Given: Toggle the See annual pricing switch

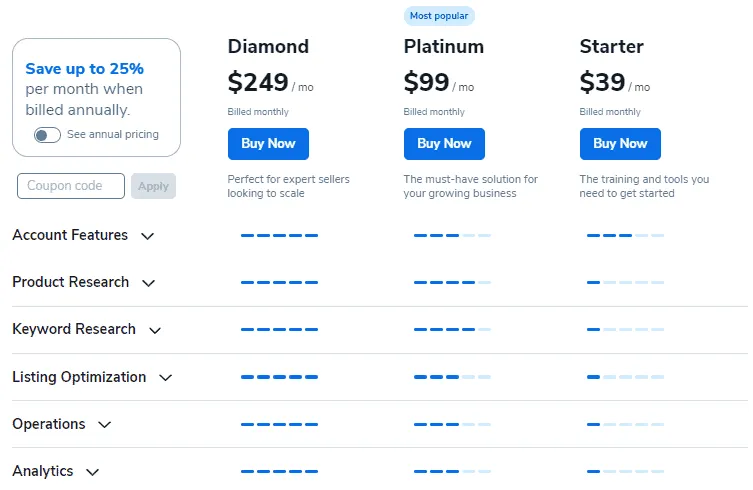Looking at the screenshot, I should coord(47,135).
